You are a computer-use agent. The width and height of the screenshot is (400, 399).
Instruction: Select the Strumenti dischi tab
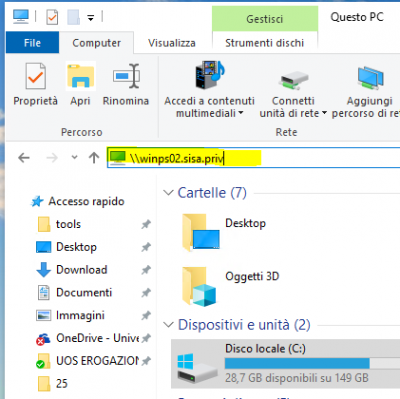click(x=265, y=43)
